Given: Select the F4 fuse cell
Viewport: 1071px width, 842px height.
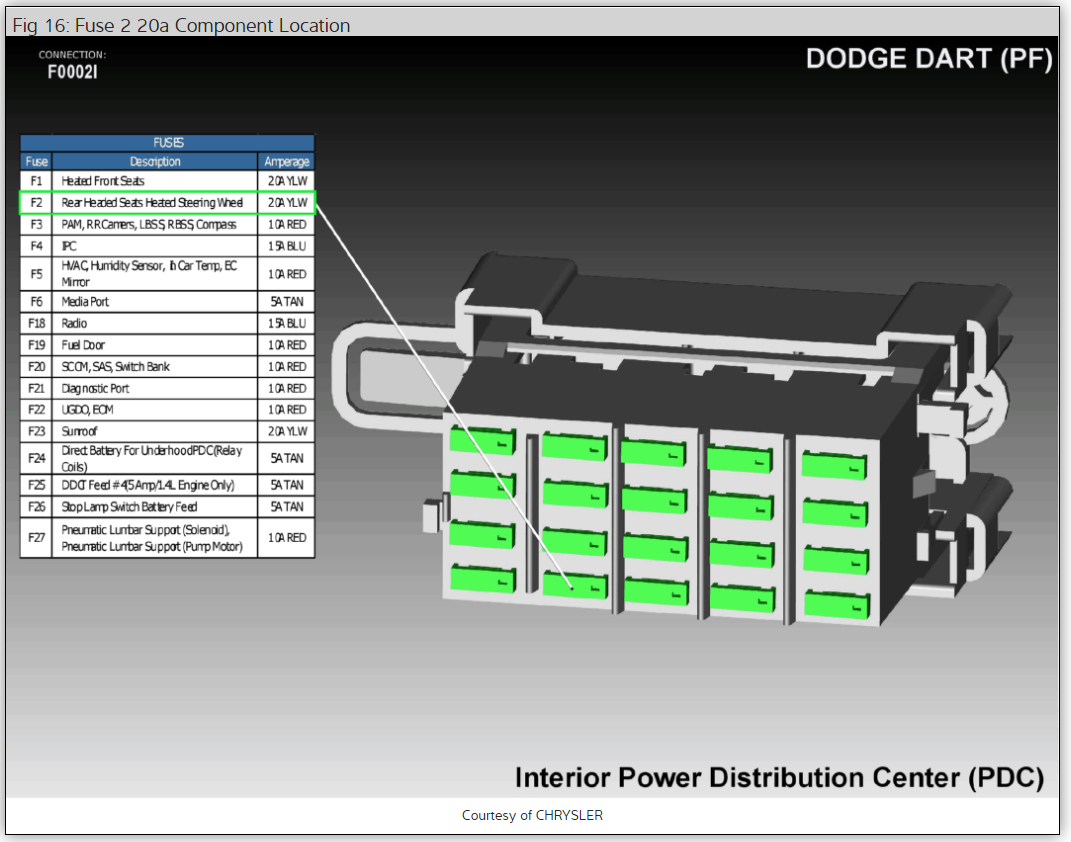Looking at the screenshot, I should pyautogui.click(x=36, y=246).
